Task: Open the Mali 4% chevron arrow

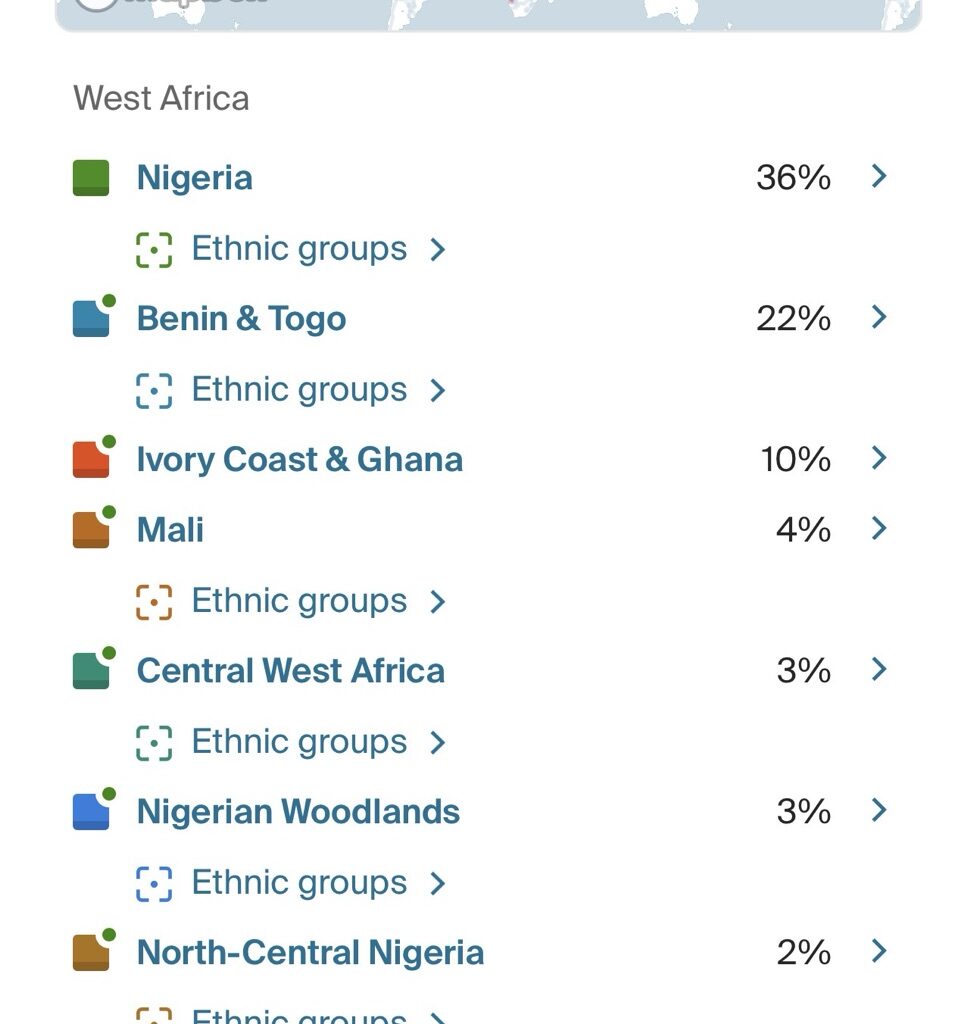Action: [x=879, y=529]
